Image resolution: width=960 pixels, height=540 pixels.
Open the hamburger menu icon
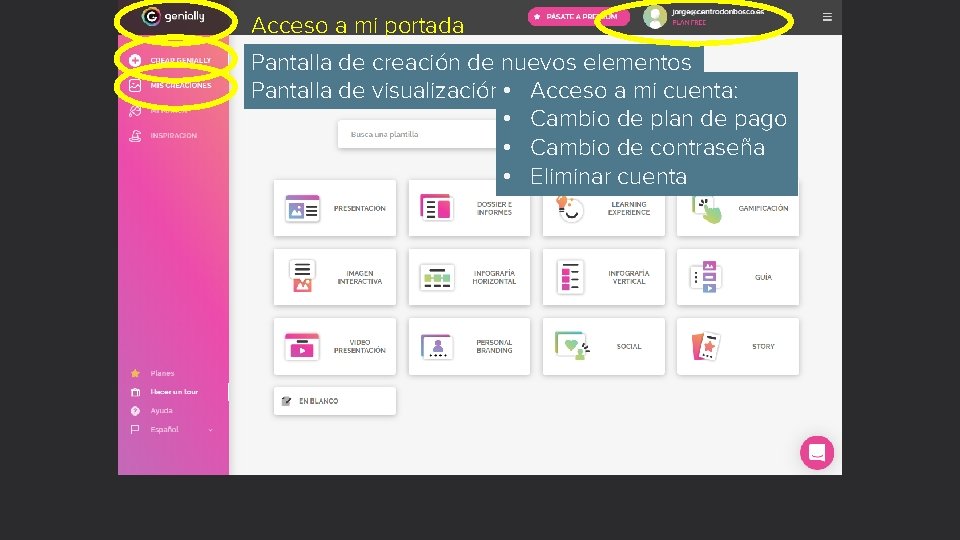click(x=827, y=17)
